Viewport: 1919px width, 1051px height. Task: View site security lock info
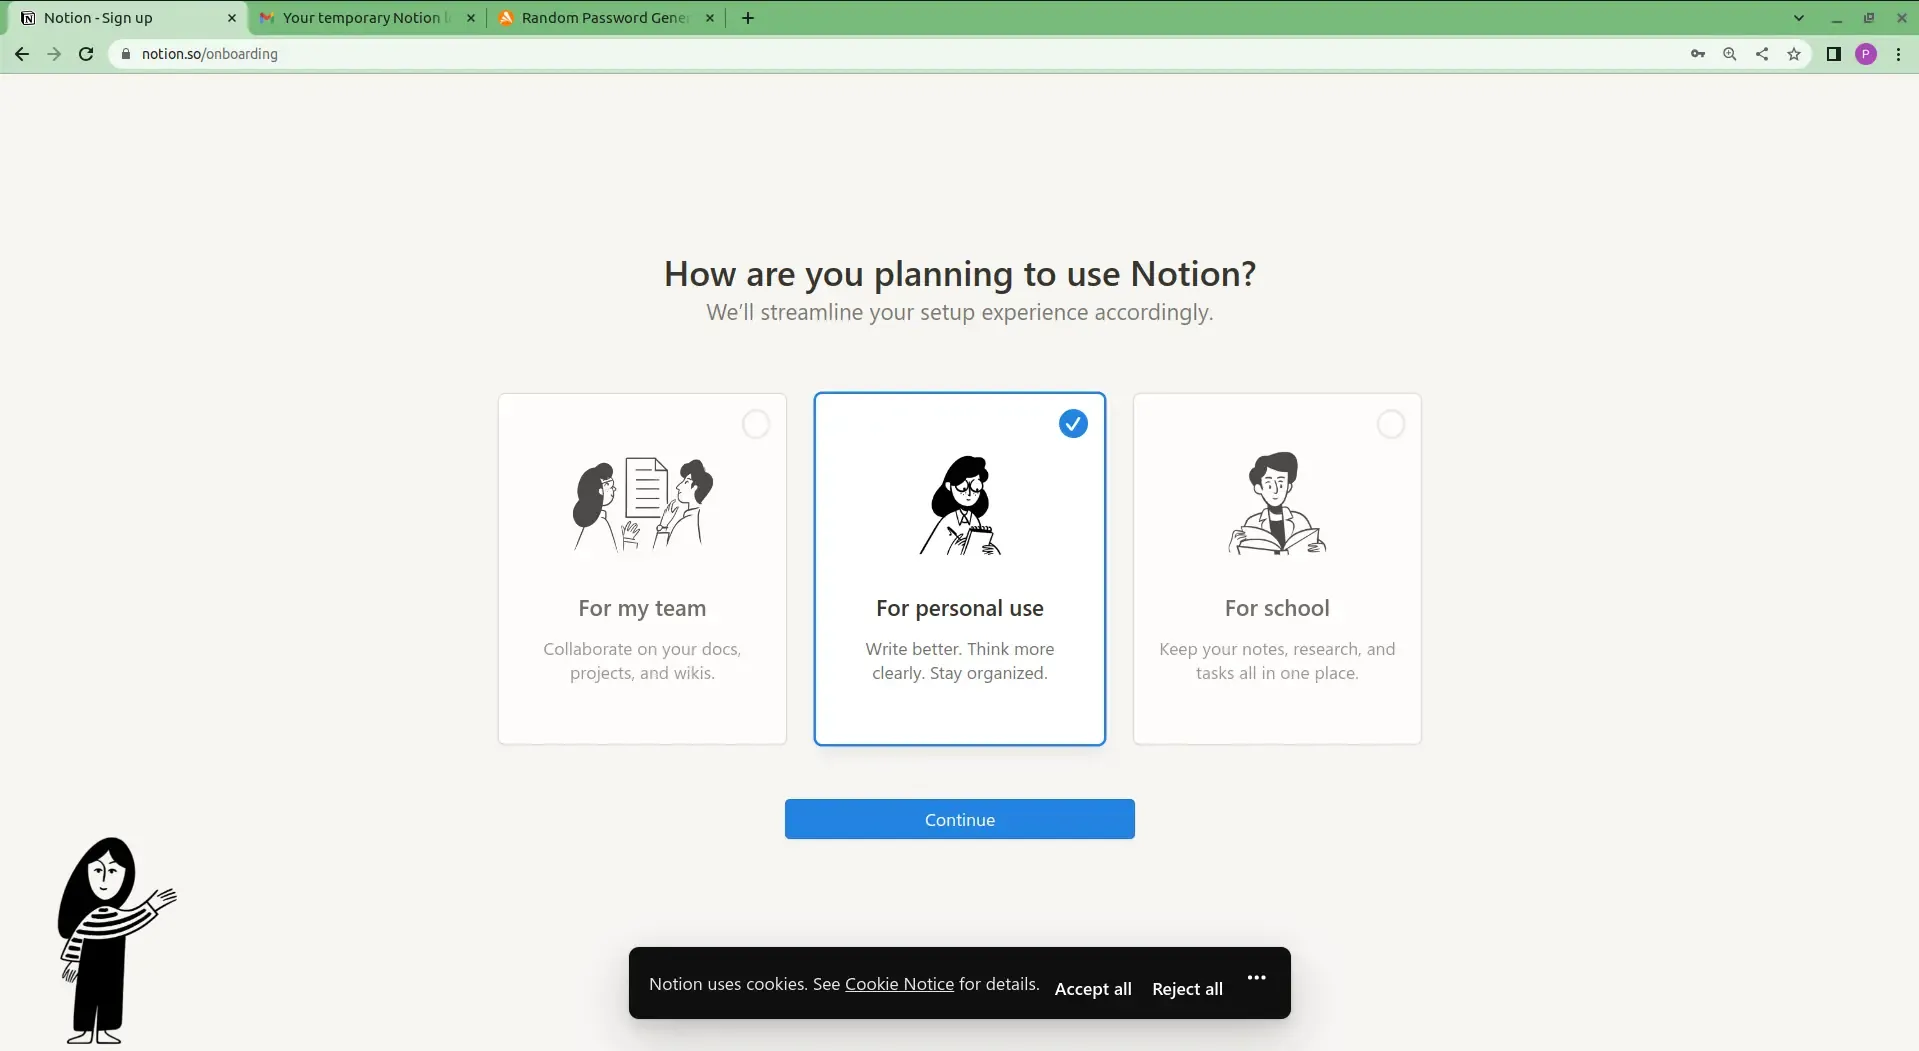(126, 54)
